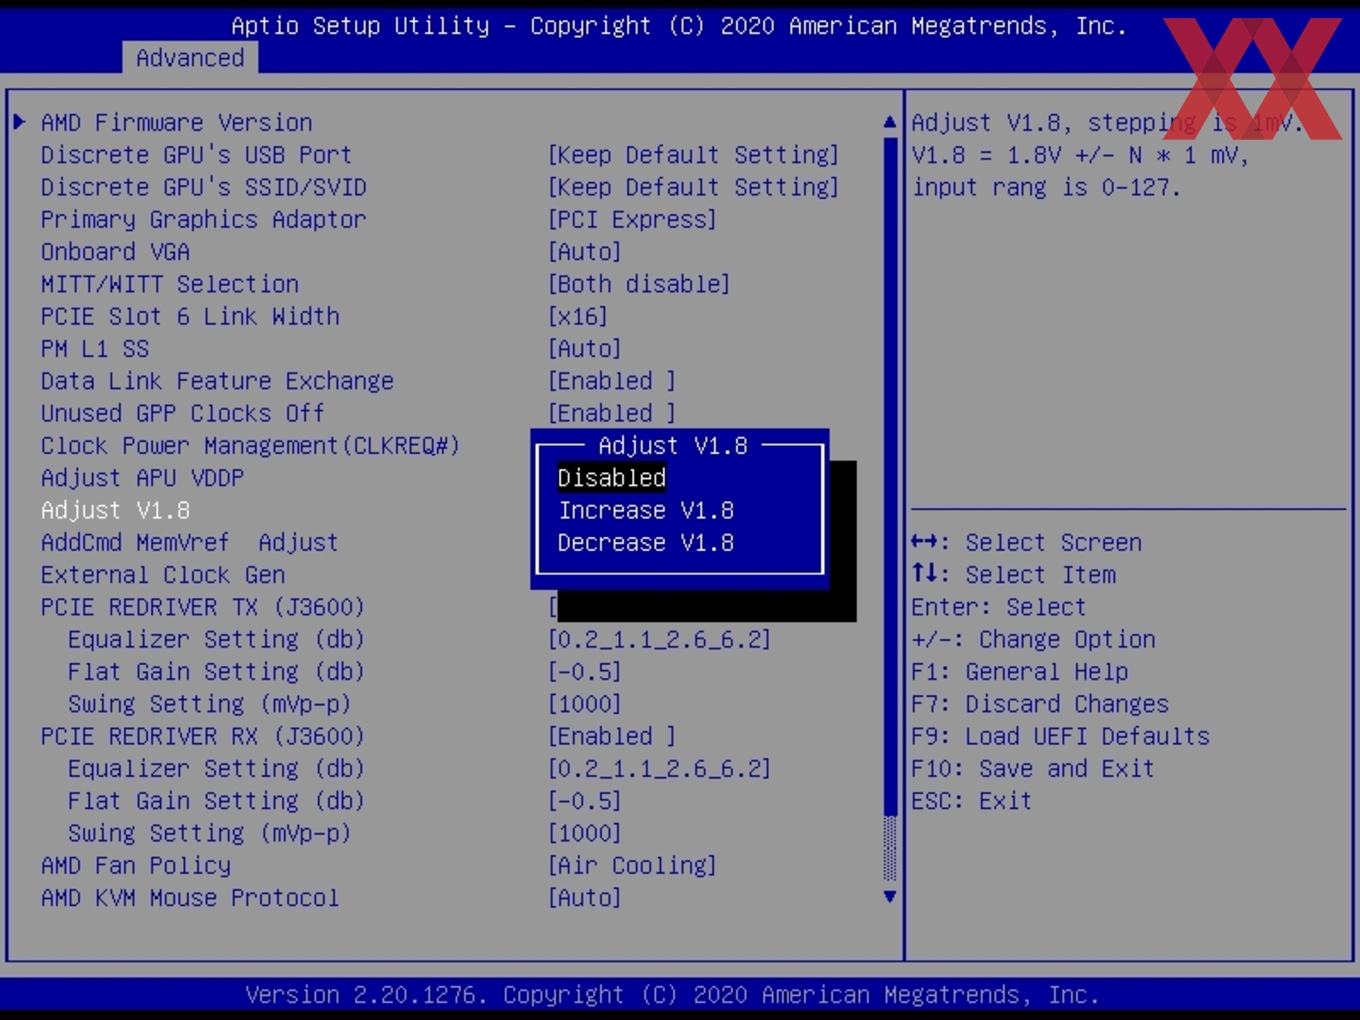Edit Swing Setting 1000 under REDRIVER TX

(x=585, y=704)
